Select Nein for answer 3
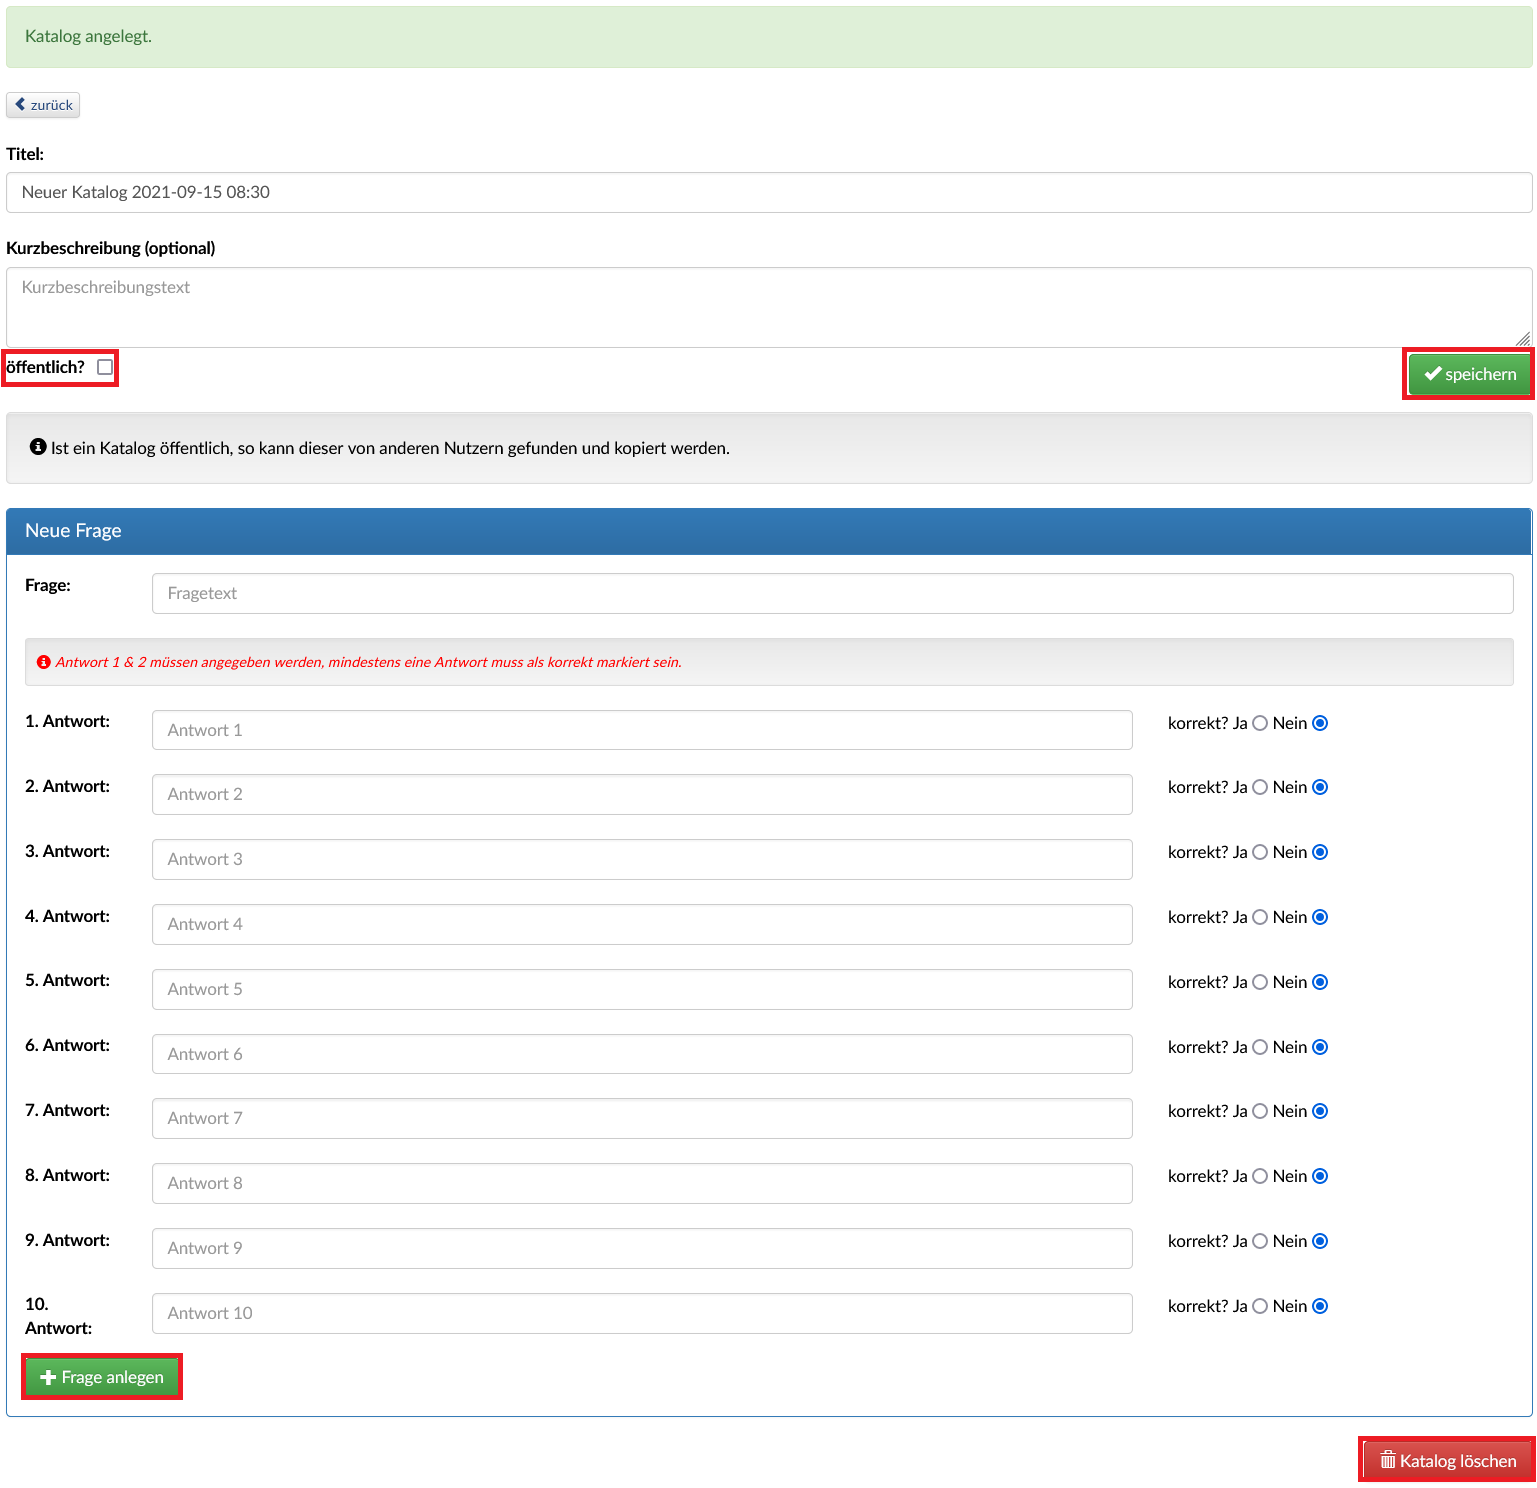Viewport: 1537px width, 1488px height. [x=1320, y=852]
